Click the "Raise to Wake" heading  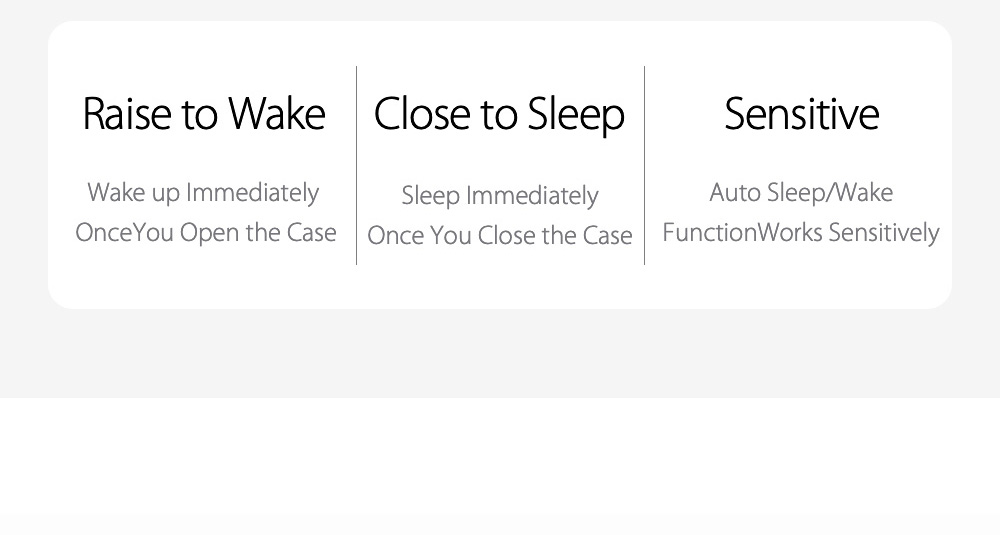point(204,114)
